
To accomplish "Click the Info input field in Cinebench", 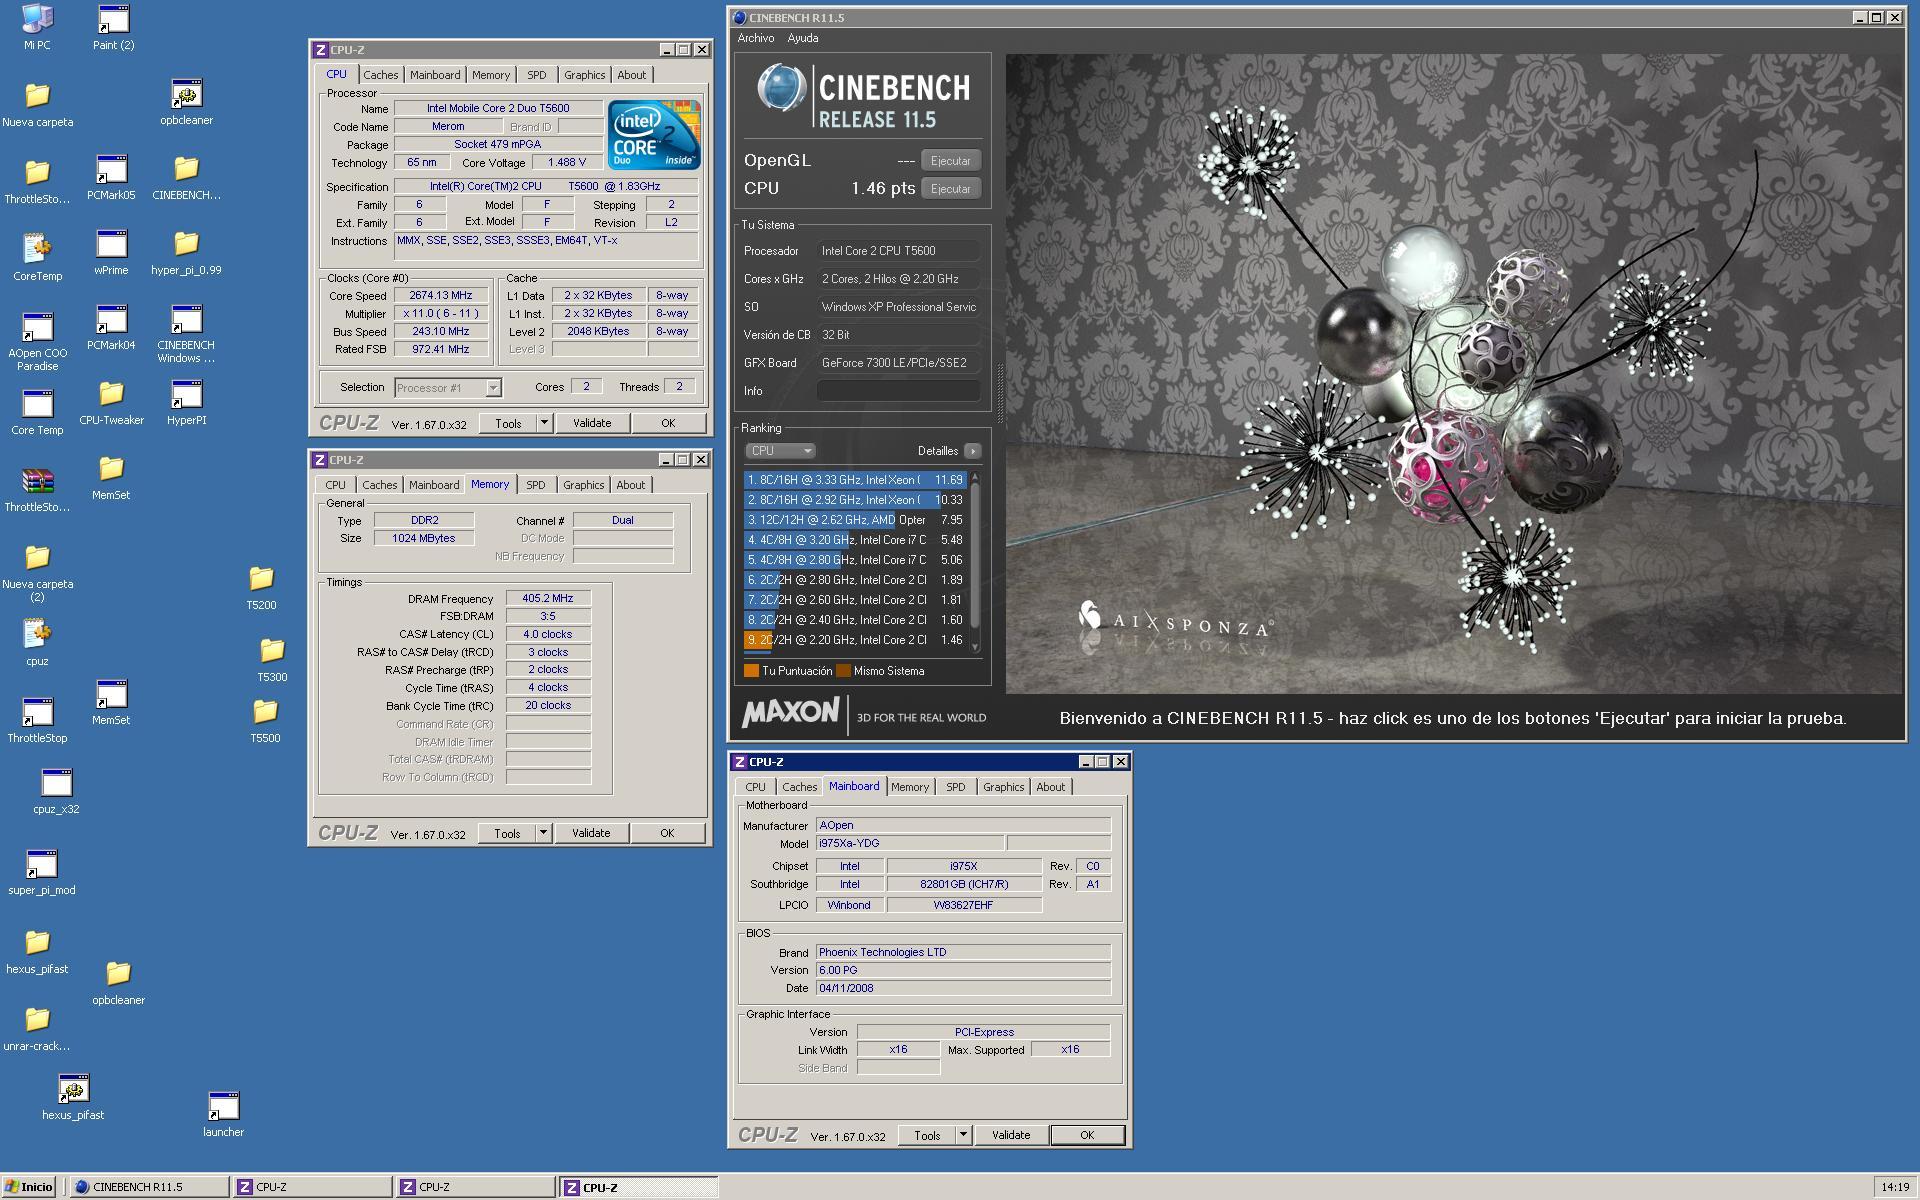I will coord(898,391).
